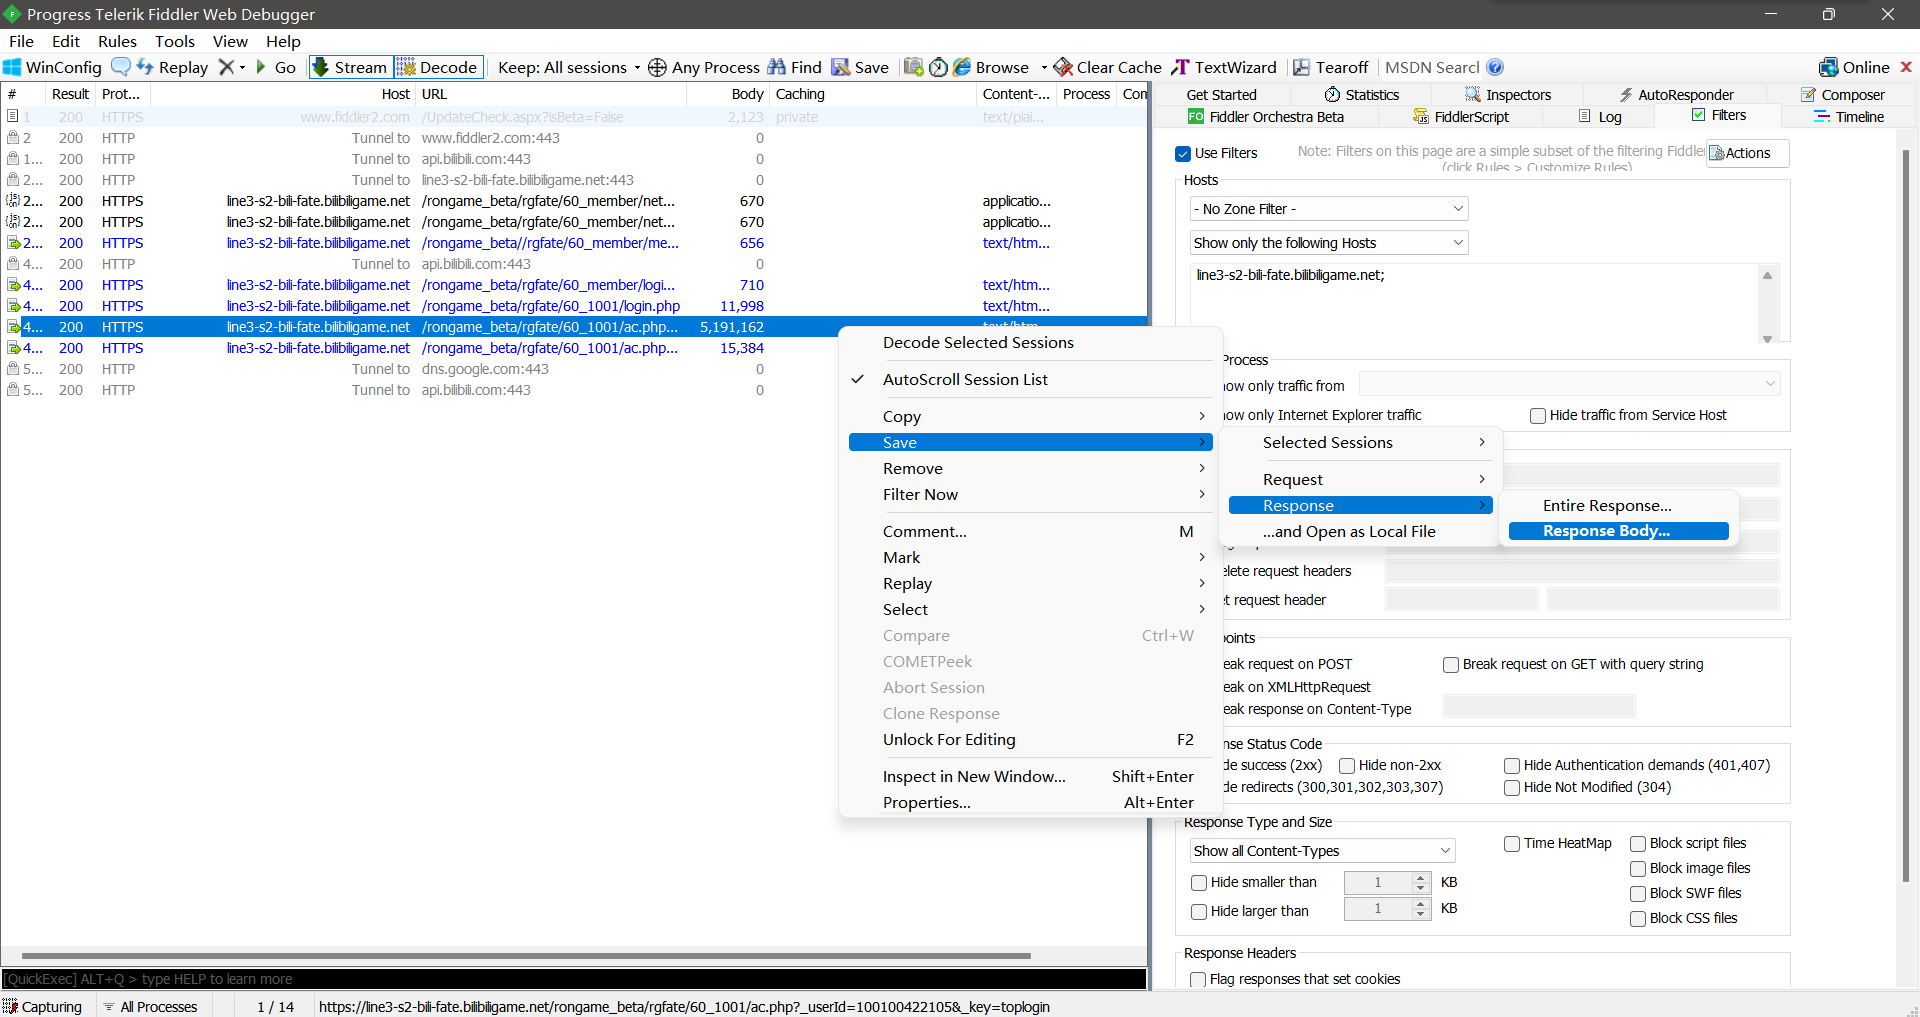
Task: Check Block script files
Action: (x=1638, y=844)
